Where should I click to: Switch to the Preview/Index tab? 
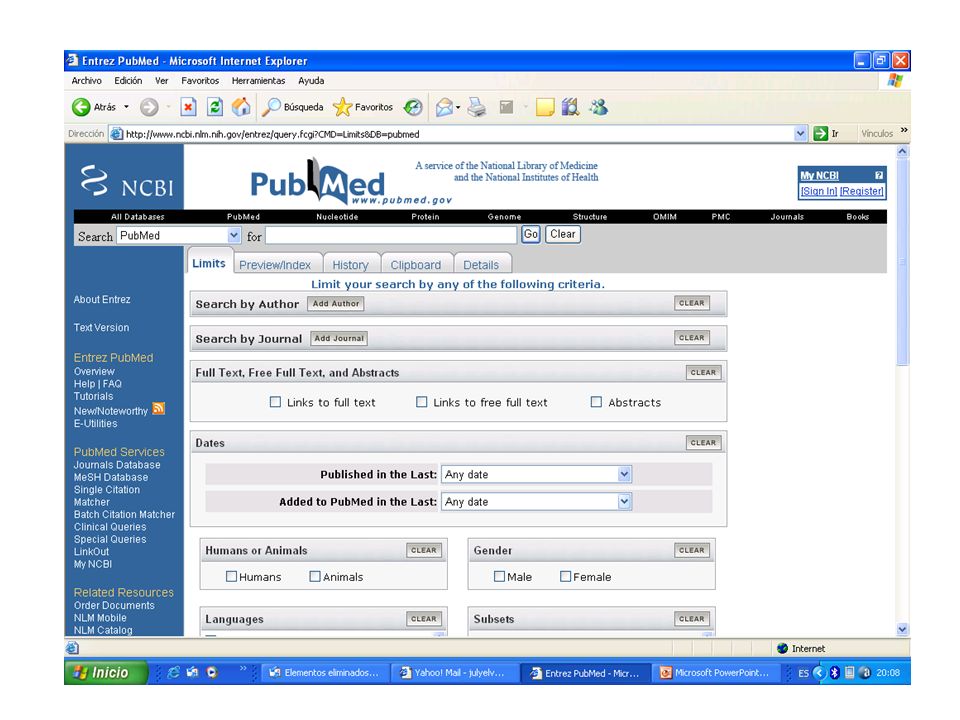[275, 264]
